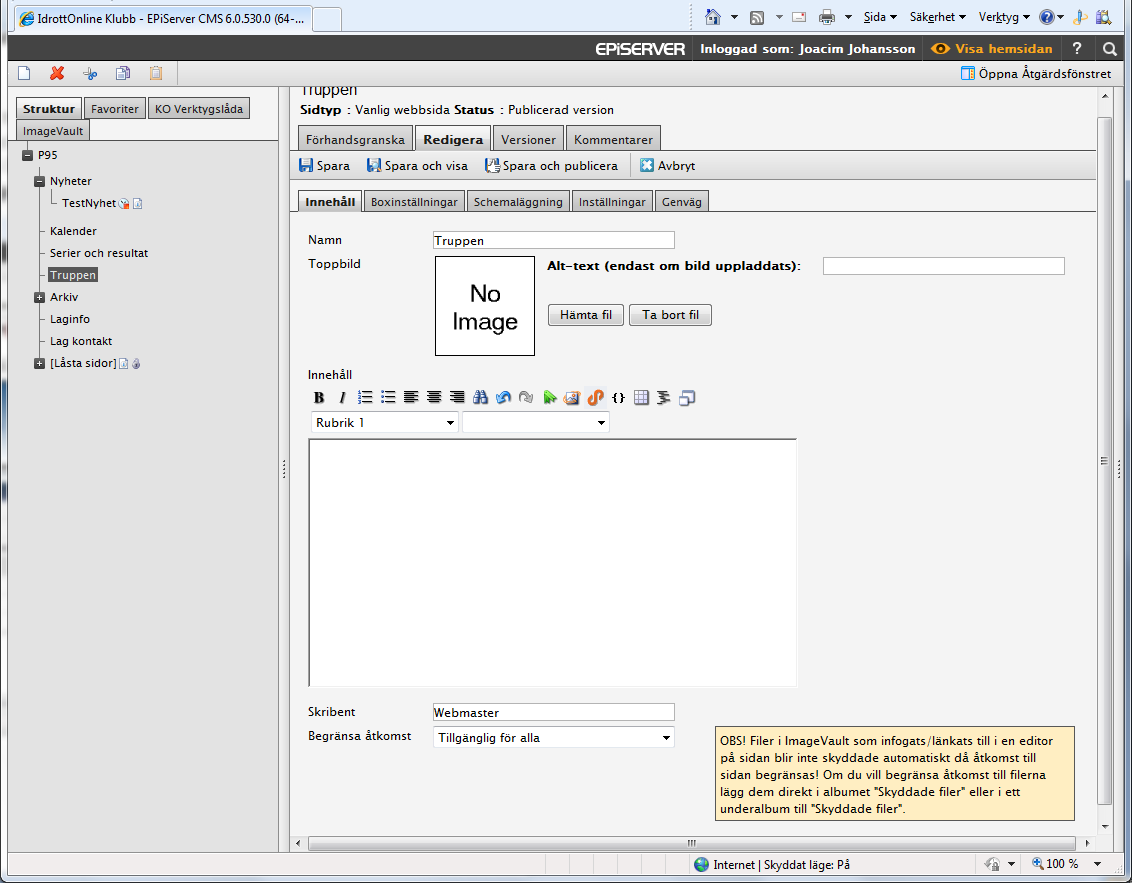Toggle fullscreen editor windows icon
Viewport: 1132px width, 883px height.
(x=687, y=397)
